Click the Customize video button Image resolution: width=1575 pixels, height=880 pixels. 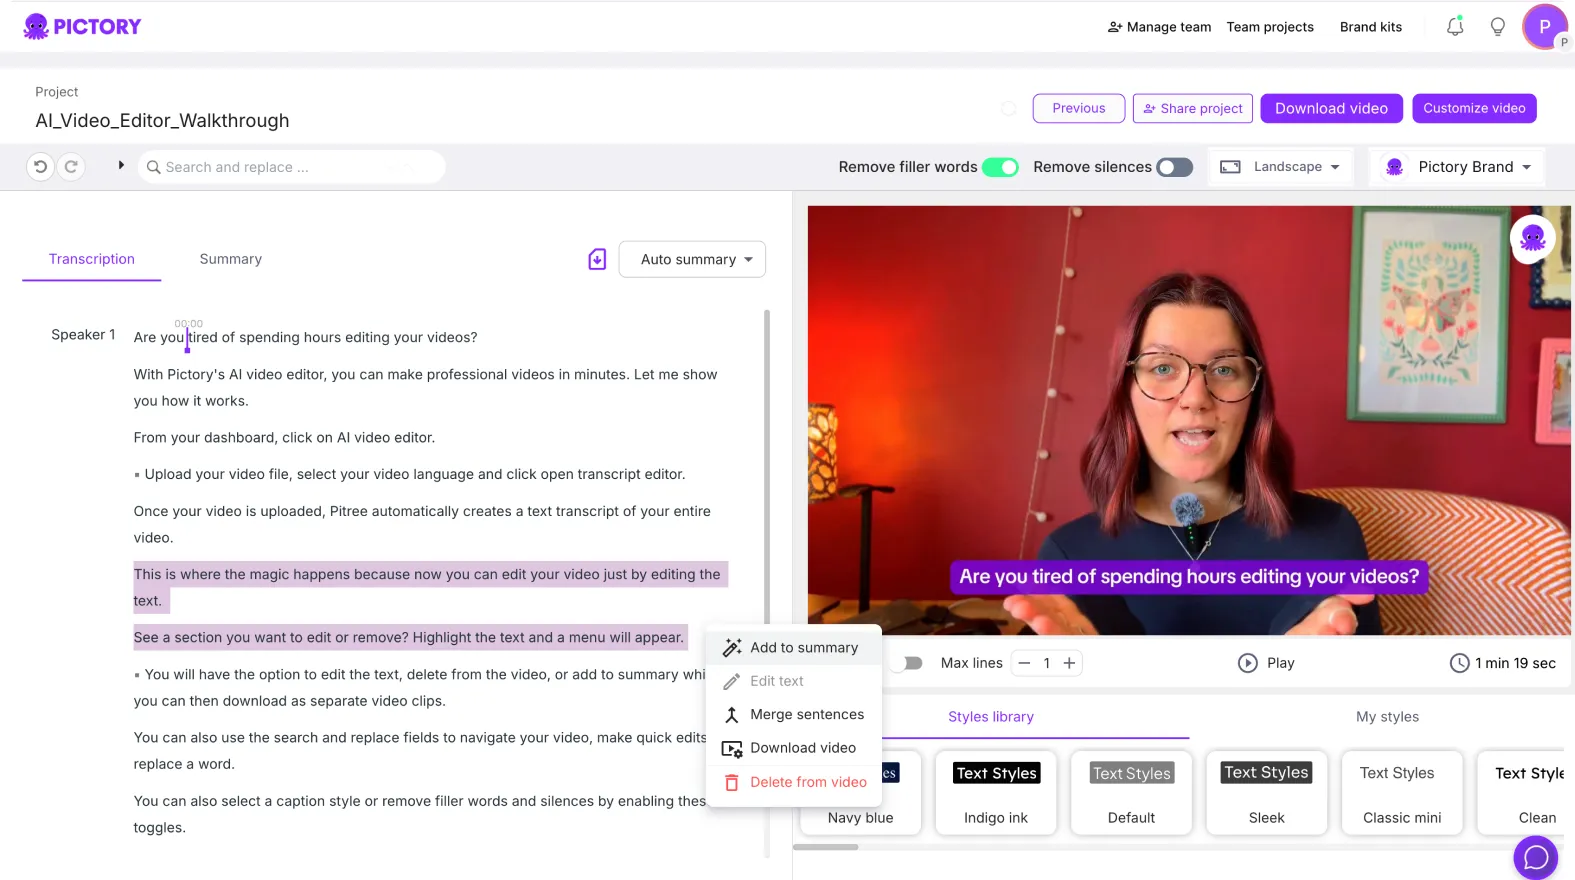click(x=1473, y=108)
